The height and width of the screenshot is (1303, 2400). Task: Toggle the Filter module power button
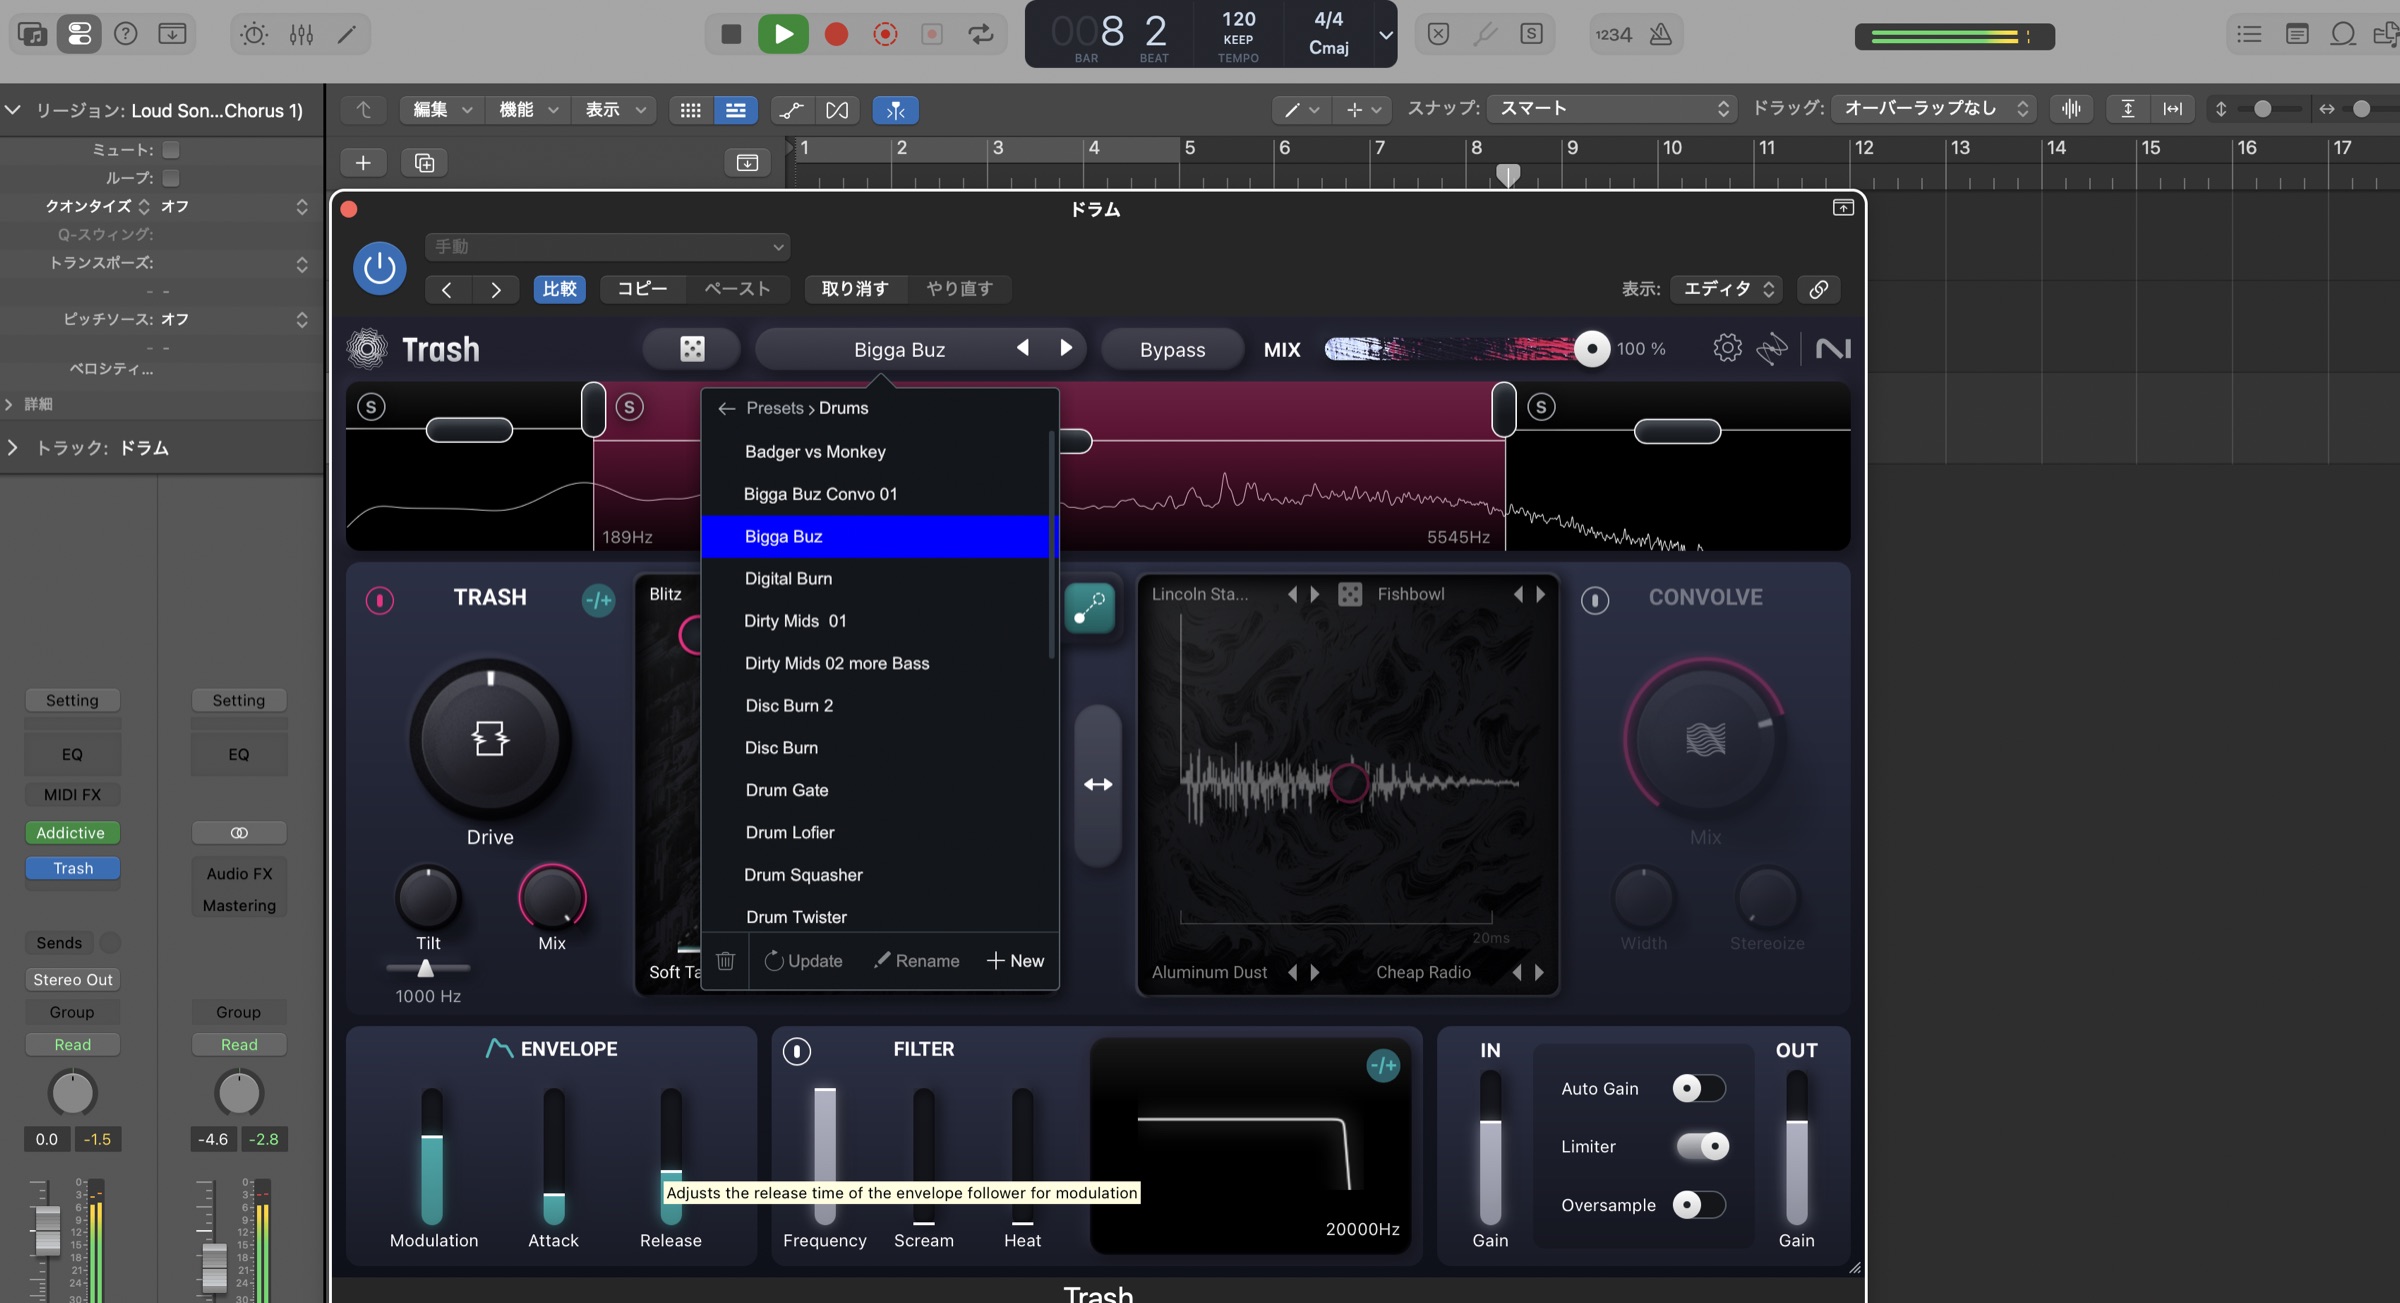tap(796, 1051)
